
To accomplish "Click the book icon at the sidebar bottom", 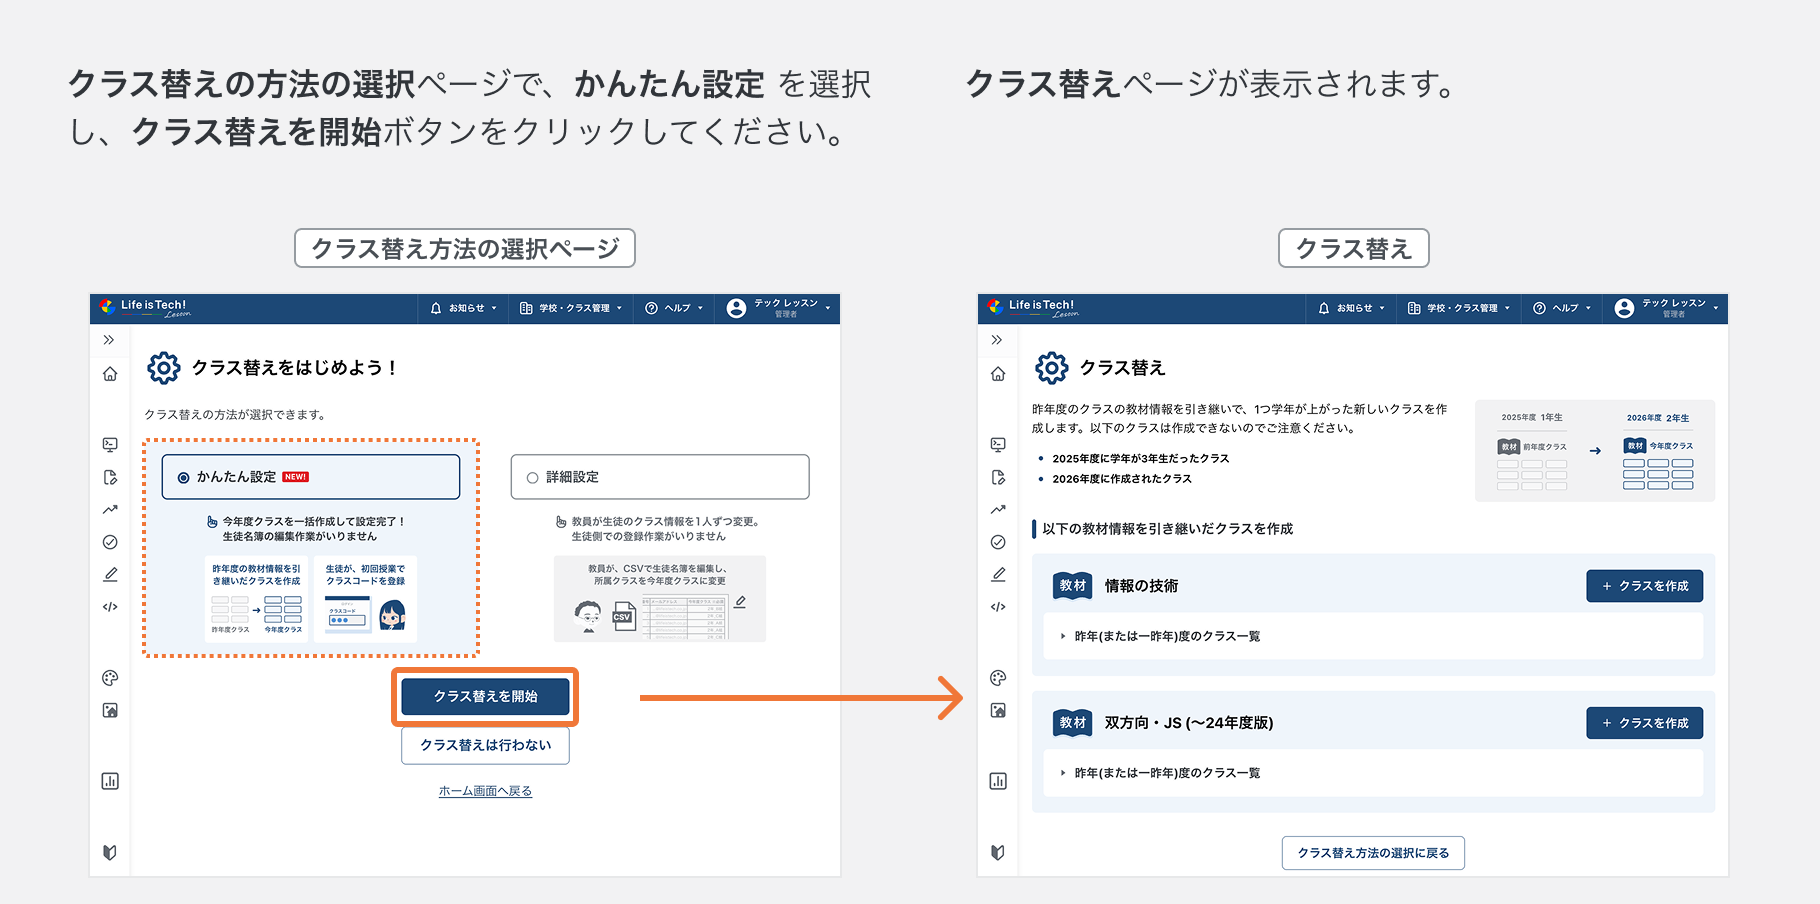I will click(x=110, y=852).
